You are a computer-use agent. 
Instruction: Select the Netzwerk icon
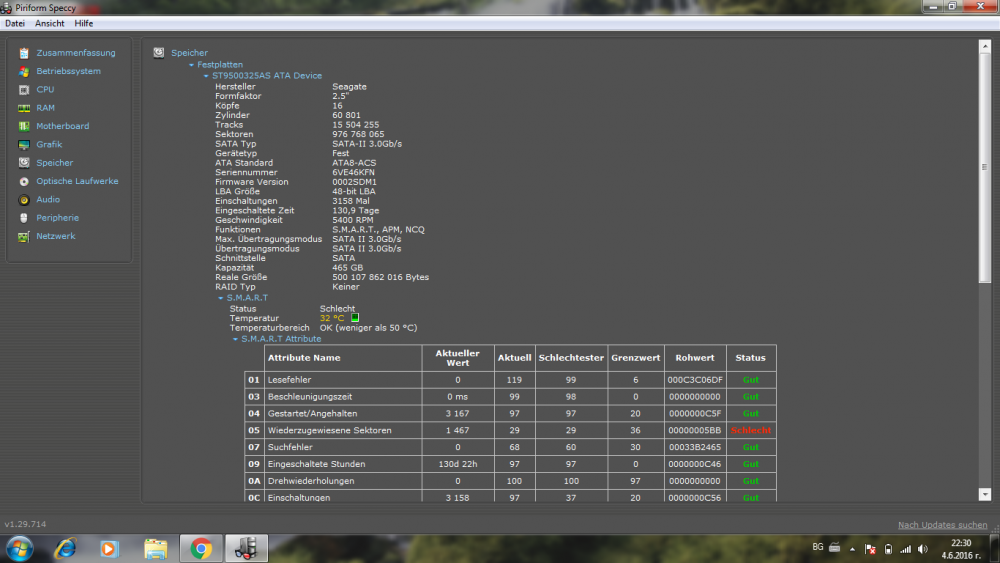click(24, 237)
